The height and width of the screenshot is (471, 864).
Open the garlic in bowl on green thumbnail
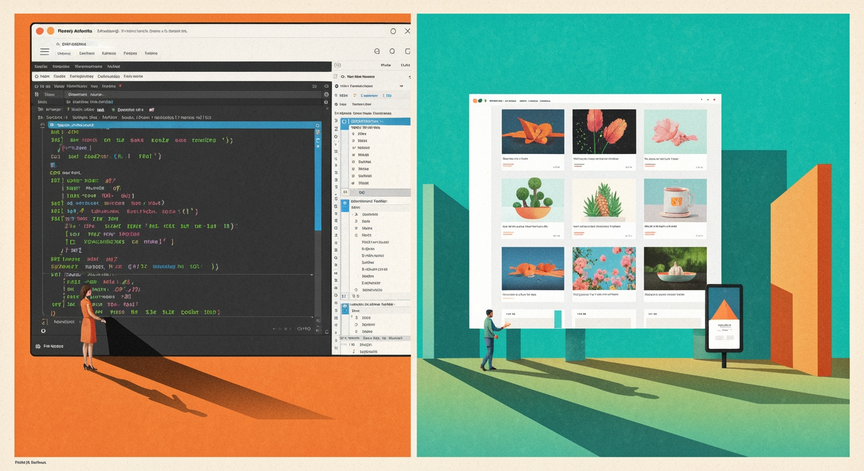pos(675,268)
